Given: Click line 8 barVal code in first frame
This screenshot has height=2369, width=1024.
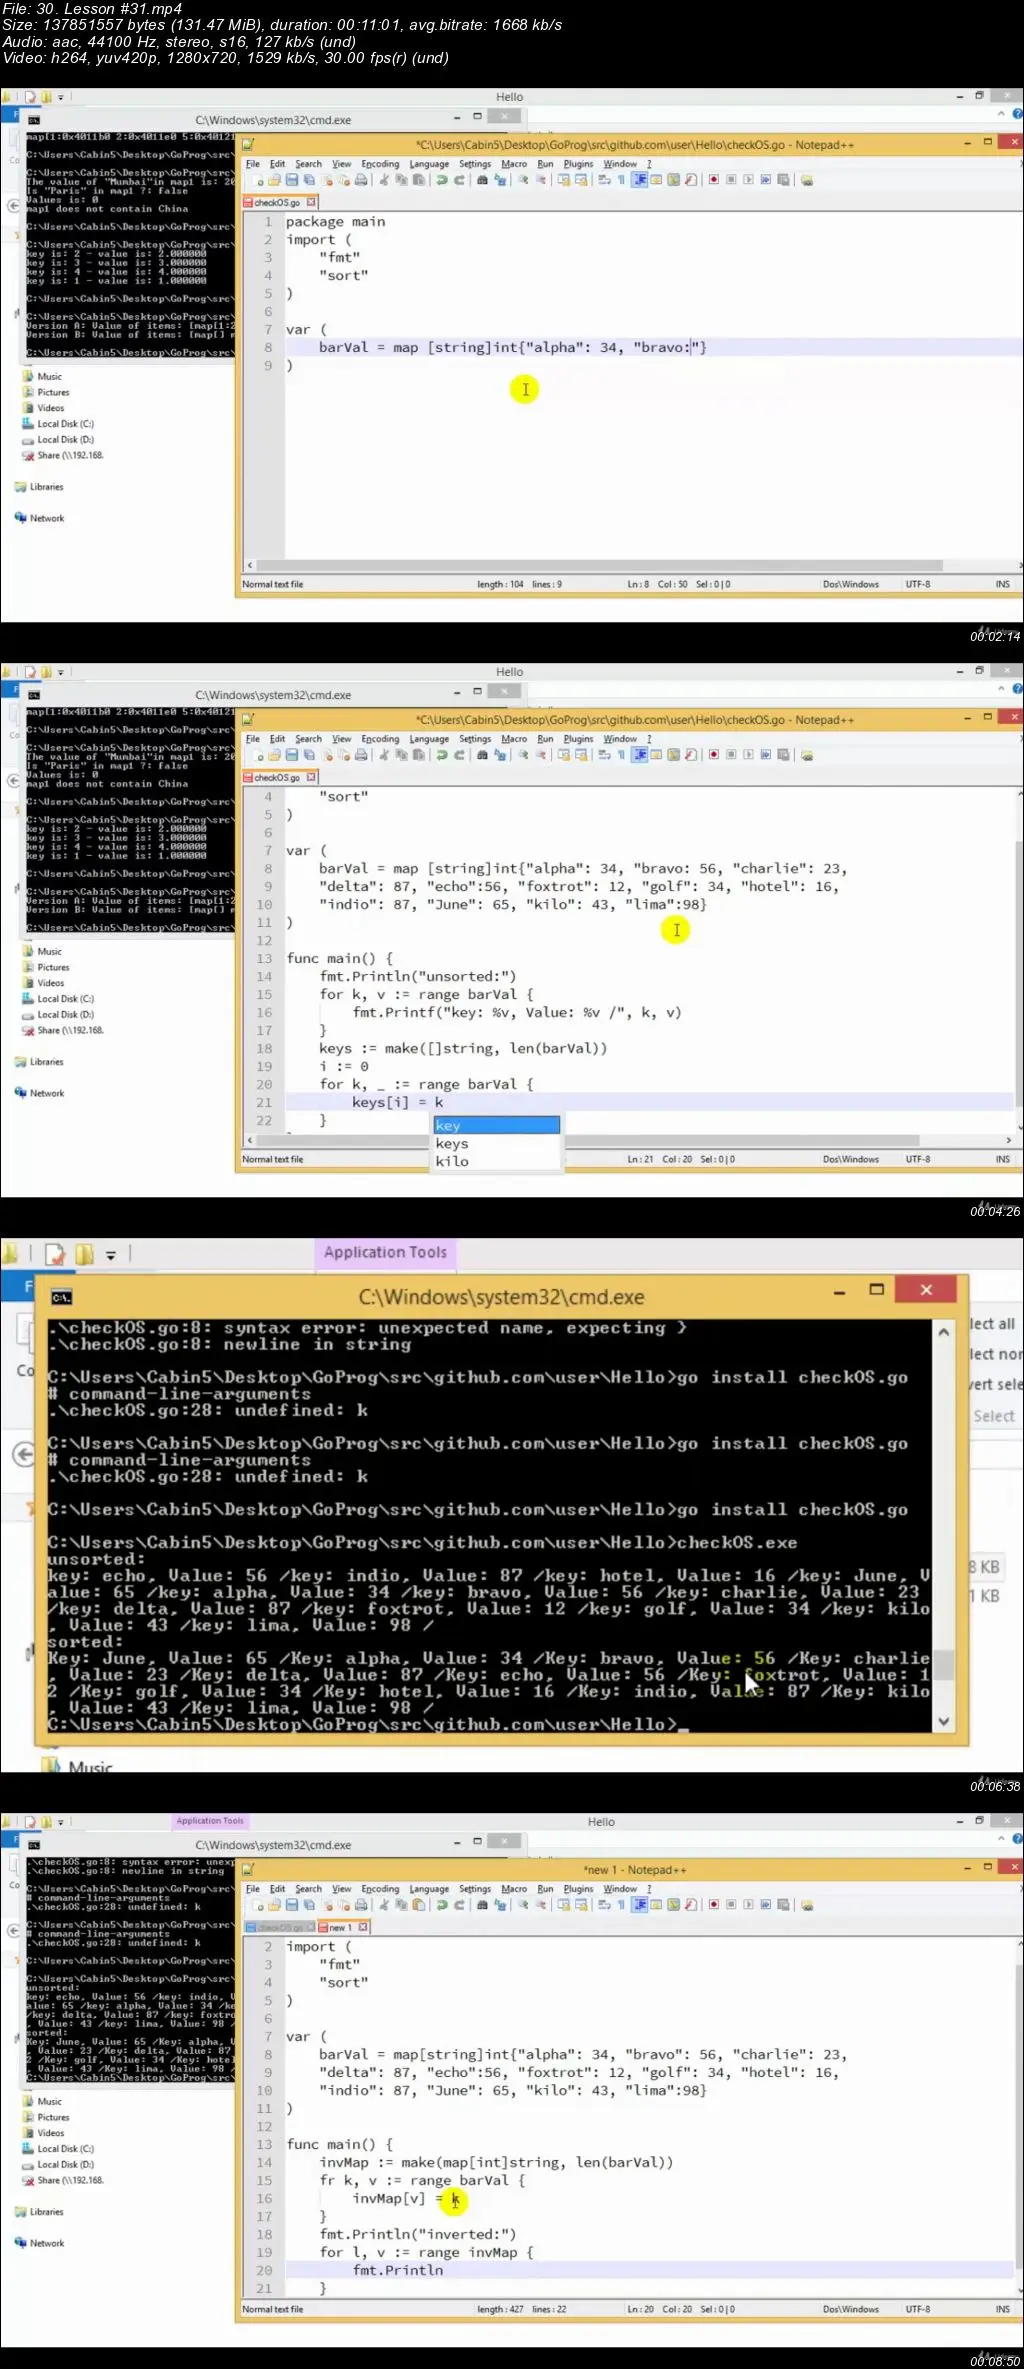Looking at the screenshot, I should pos(513,347).
